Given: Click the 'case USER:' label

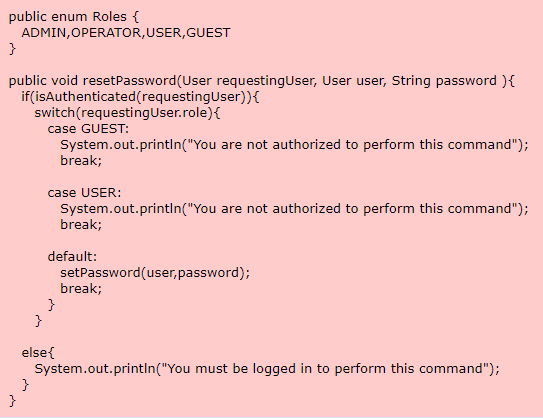Looking at the screenshot, I should click(x=84, y=193).
